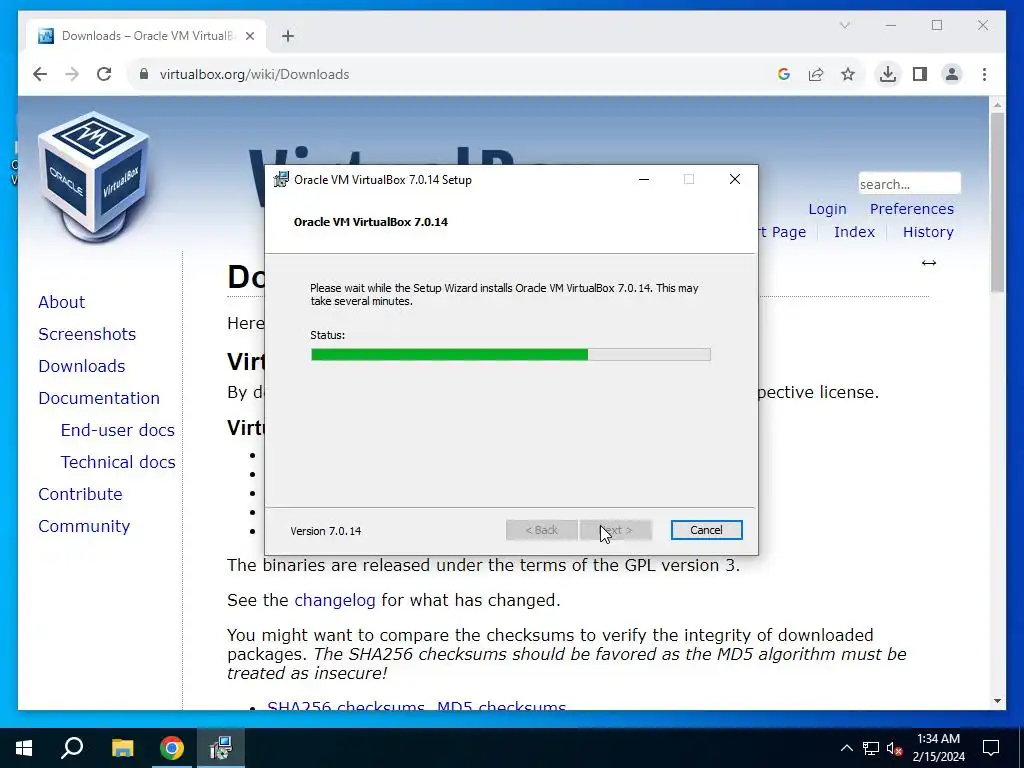Switch to Chrome in taskbar
The width and height of the screenshot is (1024, 768).
[x=172, y=748]
